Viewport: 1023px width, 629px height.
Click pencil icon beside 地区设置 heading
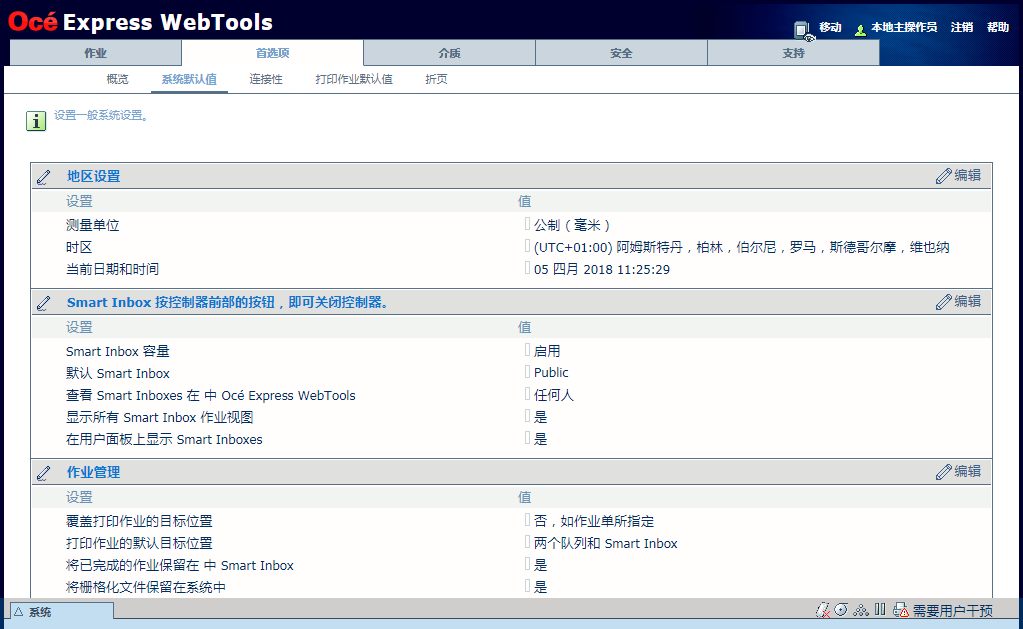point(44,177)
